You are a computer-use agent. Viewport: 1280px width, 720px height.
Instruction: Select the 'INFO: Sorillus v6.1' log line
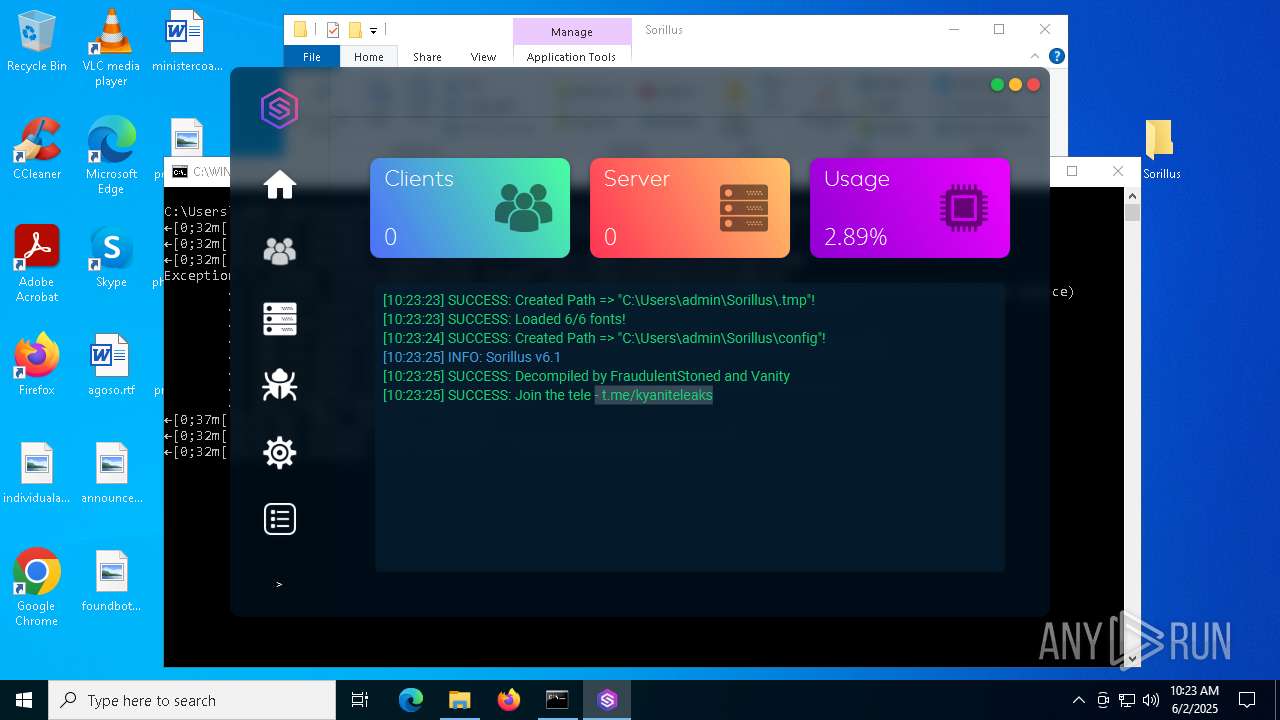click(x=472, y=357)
